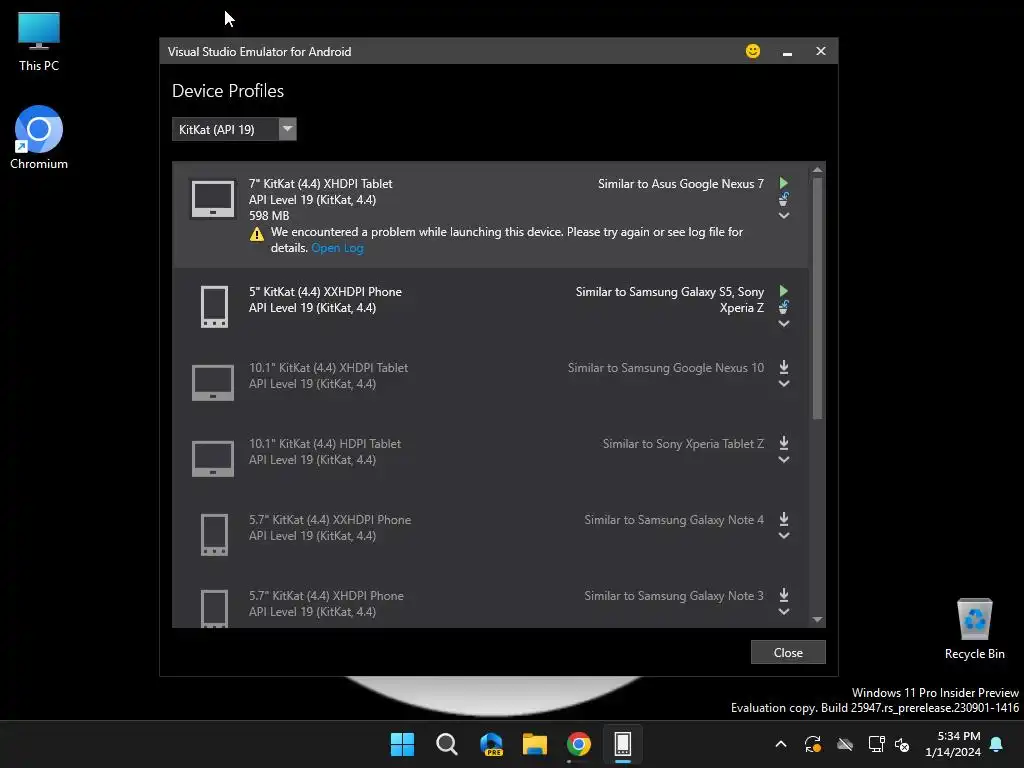Click the device list scrollbar up arrow

(817, 170)
